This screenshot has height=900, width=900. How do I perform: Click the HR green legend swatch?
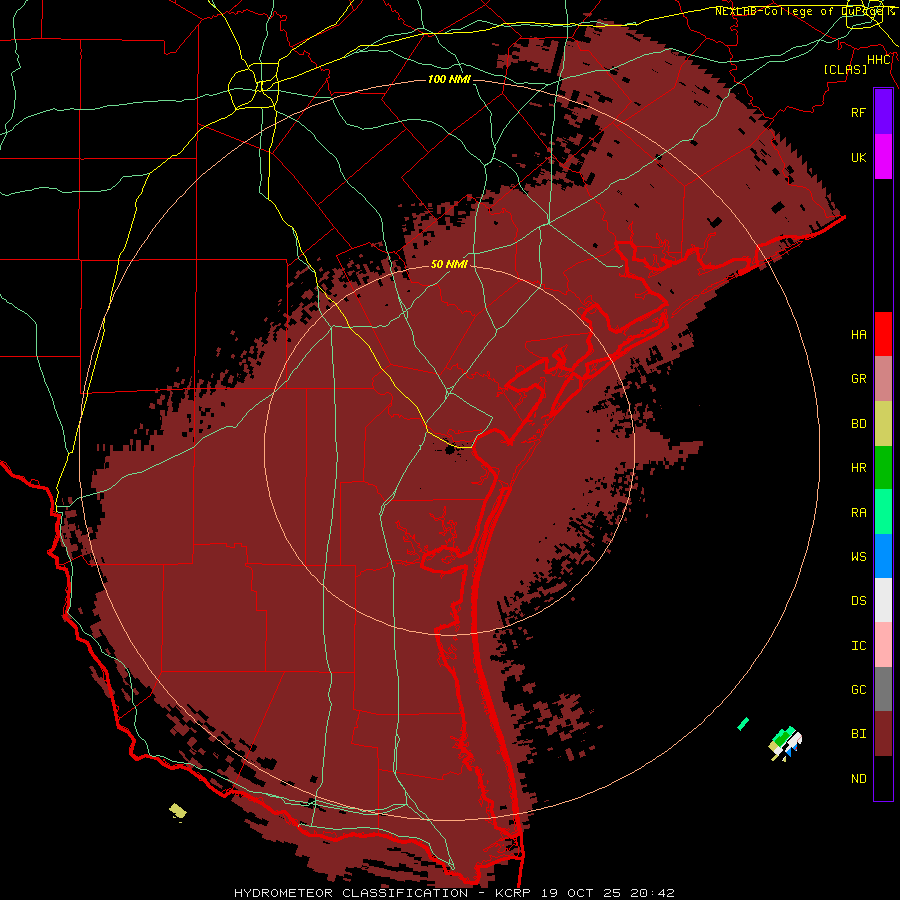(883, 467)
